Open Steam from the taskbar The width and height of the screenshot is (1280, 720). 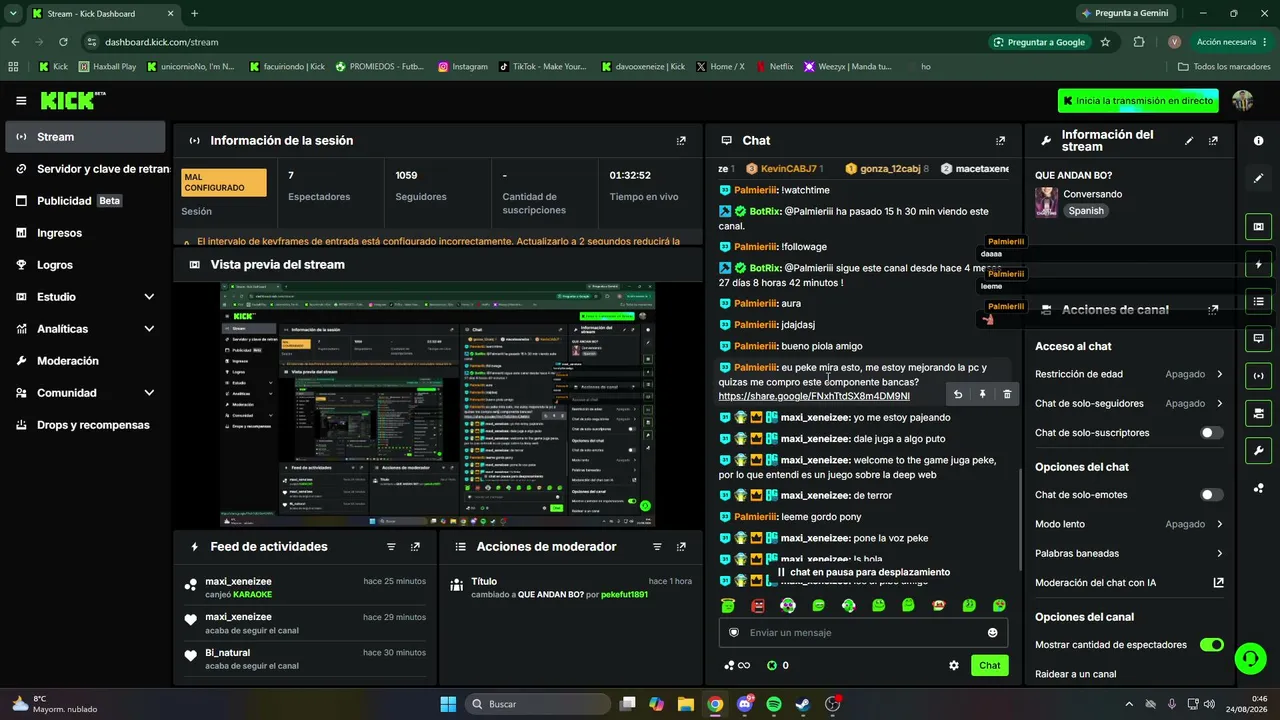803,704
